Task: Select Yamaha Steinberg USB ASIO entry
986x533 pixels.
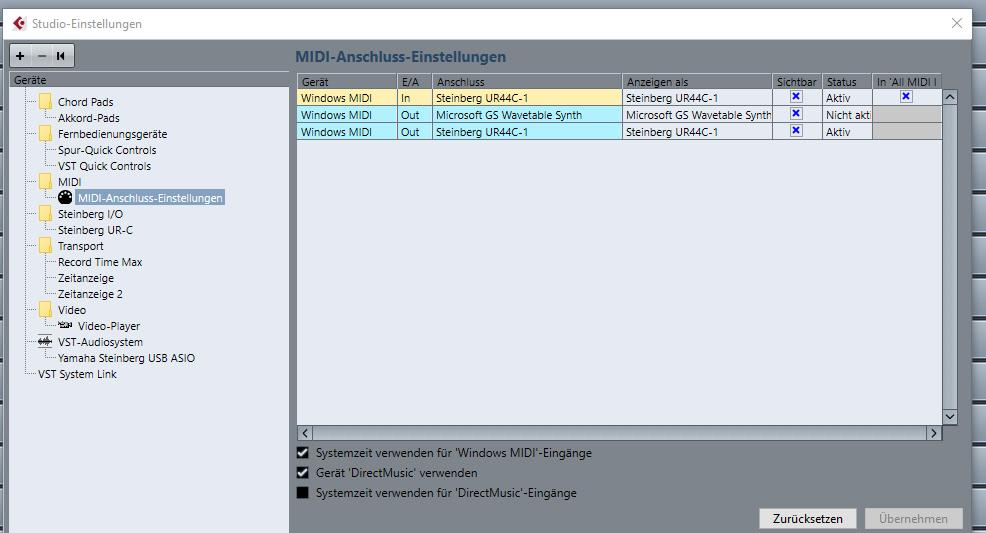Action: click(x=126, y=358)
